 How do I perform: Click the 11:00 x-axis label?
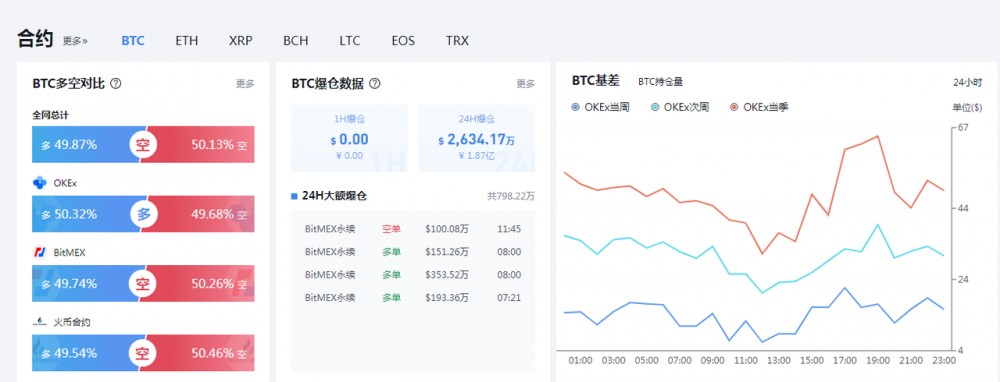click(746, 360)
